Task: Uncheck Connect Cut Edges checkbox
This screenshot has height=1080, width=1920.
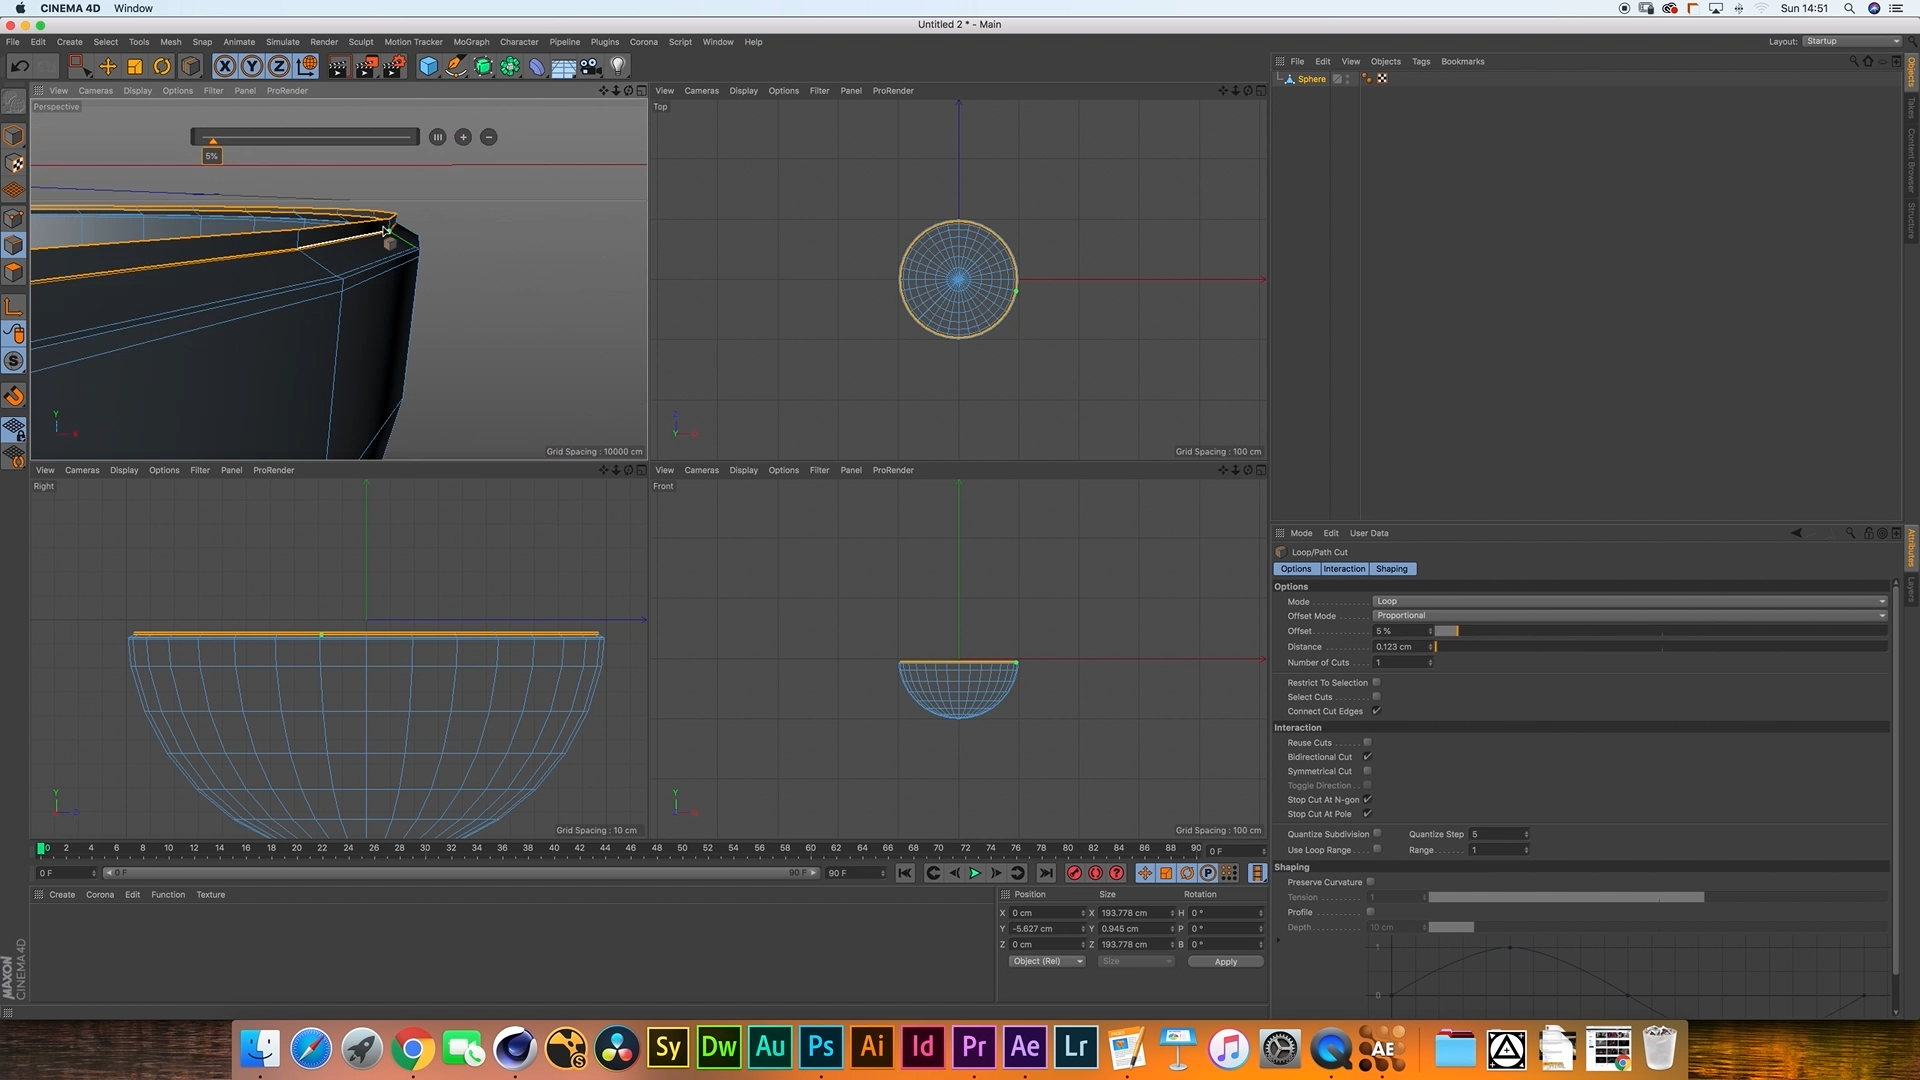Action: [x=1376, y=711]
